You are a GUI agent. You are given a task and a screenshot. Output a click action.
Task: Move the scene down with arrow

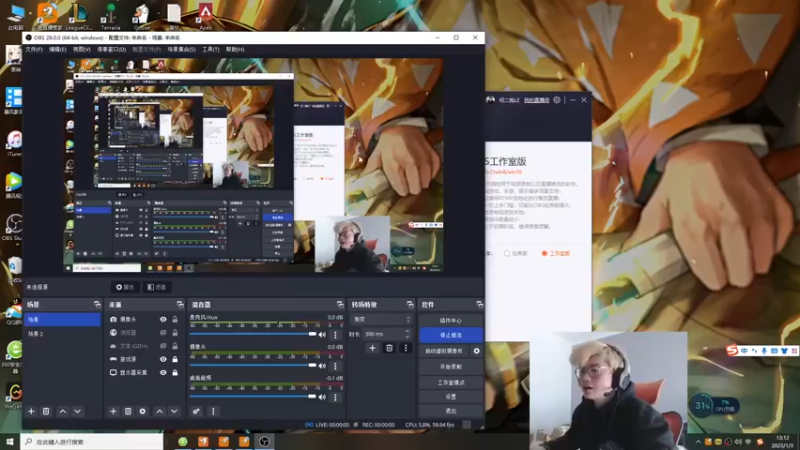[x=78, y=411]
